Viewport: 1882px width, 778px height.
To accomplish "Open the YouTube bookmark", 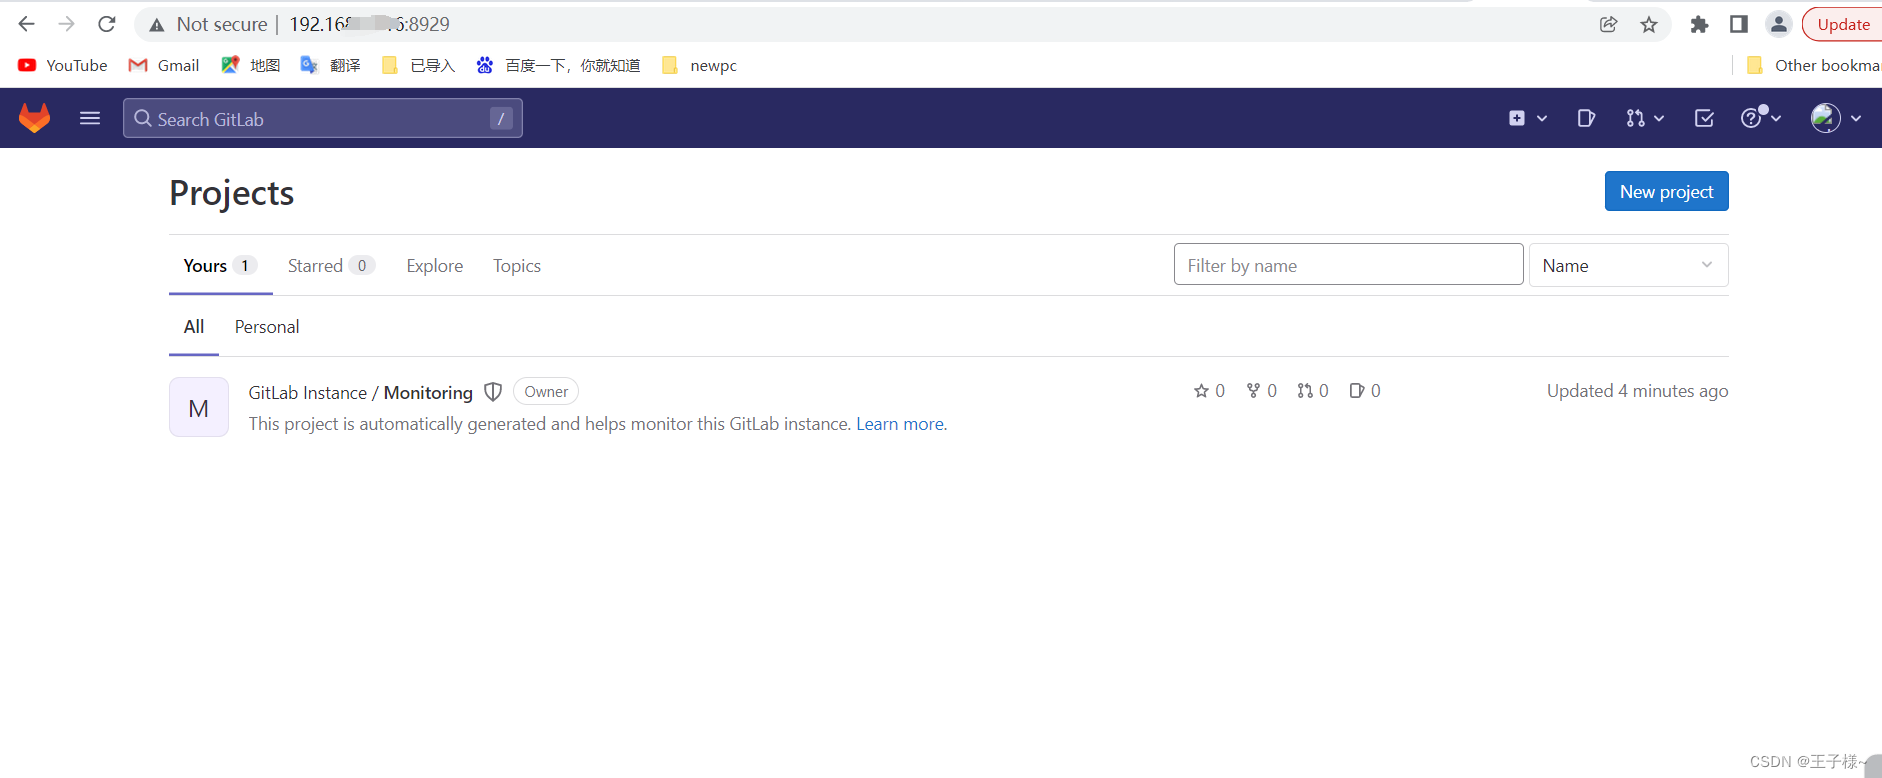I will pos(62,65).
